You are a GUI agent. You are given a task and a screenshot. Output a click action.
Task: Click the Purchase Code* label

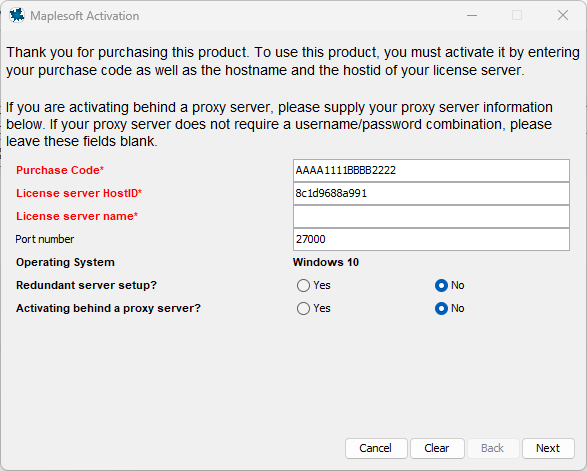[x=60, y=170]
